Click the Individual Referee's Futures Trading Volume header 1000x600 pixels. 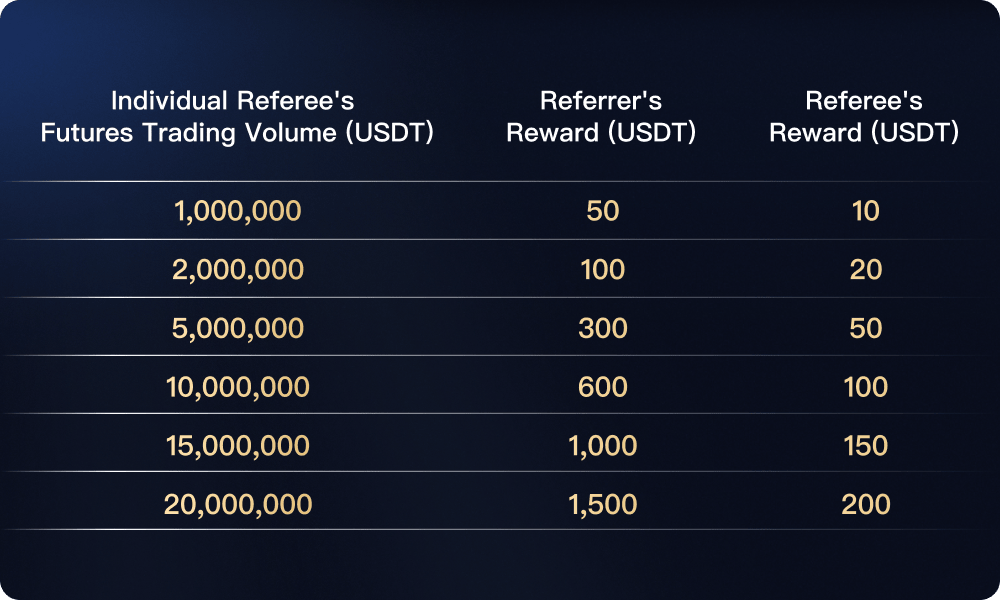(x=237, y=117)
